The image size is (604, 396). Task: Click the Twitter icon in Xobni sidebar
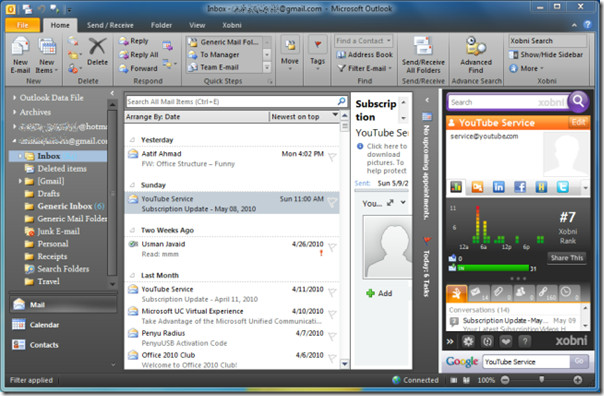point(562,187)
